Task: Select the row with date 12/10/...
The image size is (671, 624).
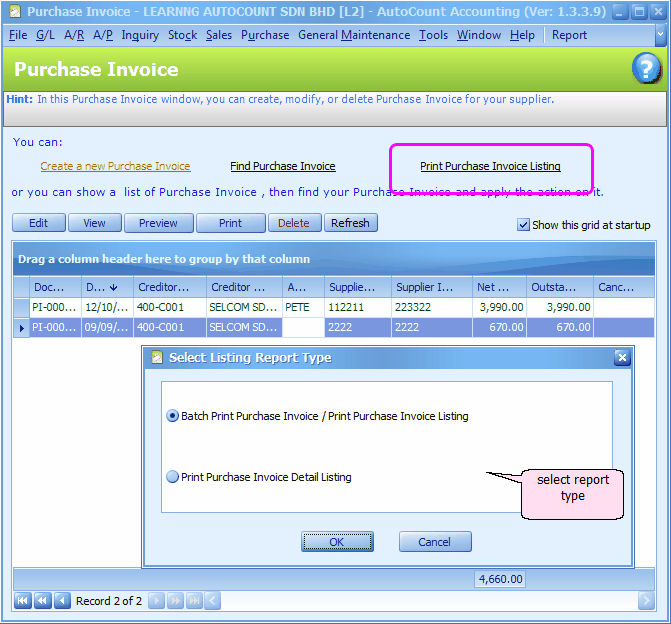Action: [334, 307]
